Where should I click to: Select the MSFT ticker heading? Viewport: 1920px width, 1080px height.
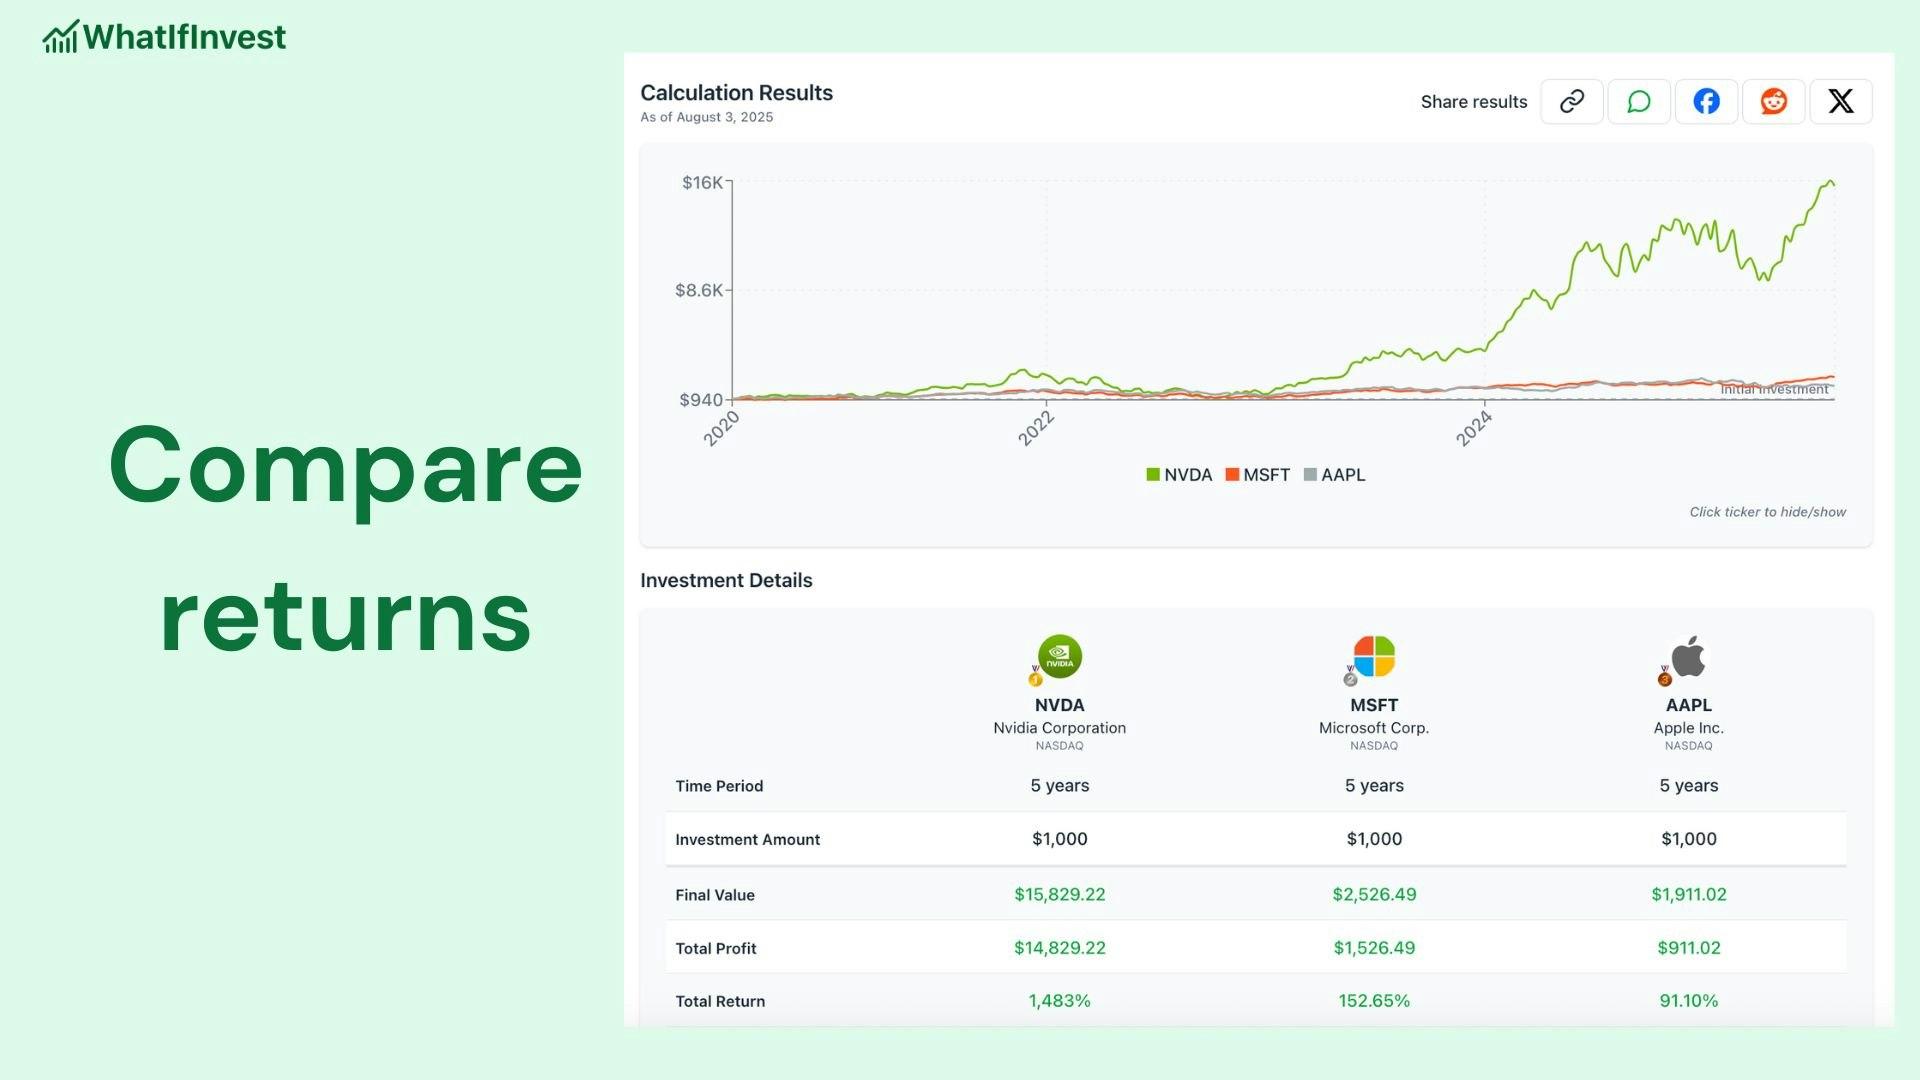pyautogui.click(x=1374, y=705)
